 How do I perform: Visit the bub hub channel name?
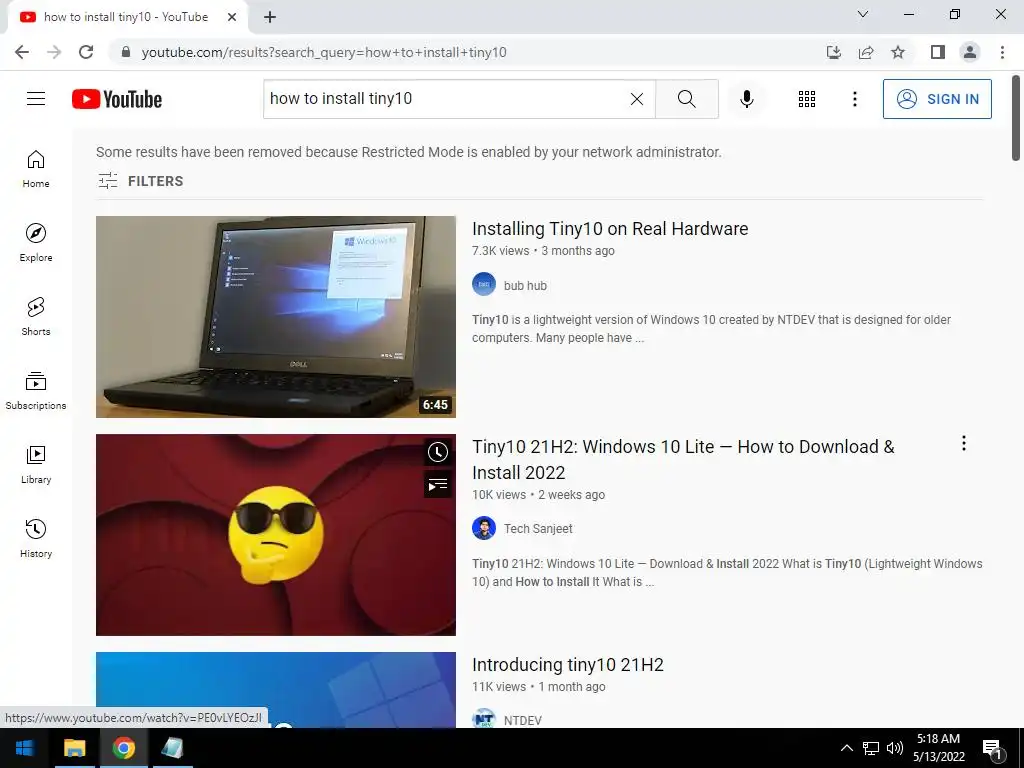[x=525, y=285]
